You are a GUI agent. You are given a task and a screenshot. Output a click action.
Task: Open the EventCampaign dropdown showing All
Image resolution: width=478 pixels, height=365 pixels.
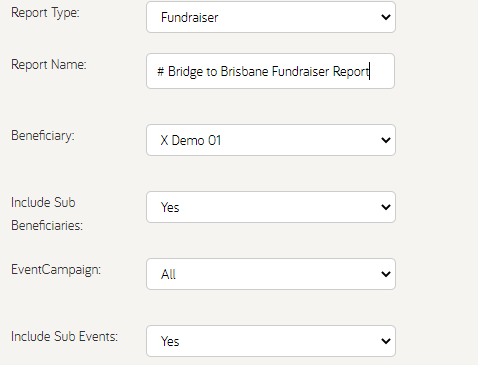[x=271, y=274]
